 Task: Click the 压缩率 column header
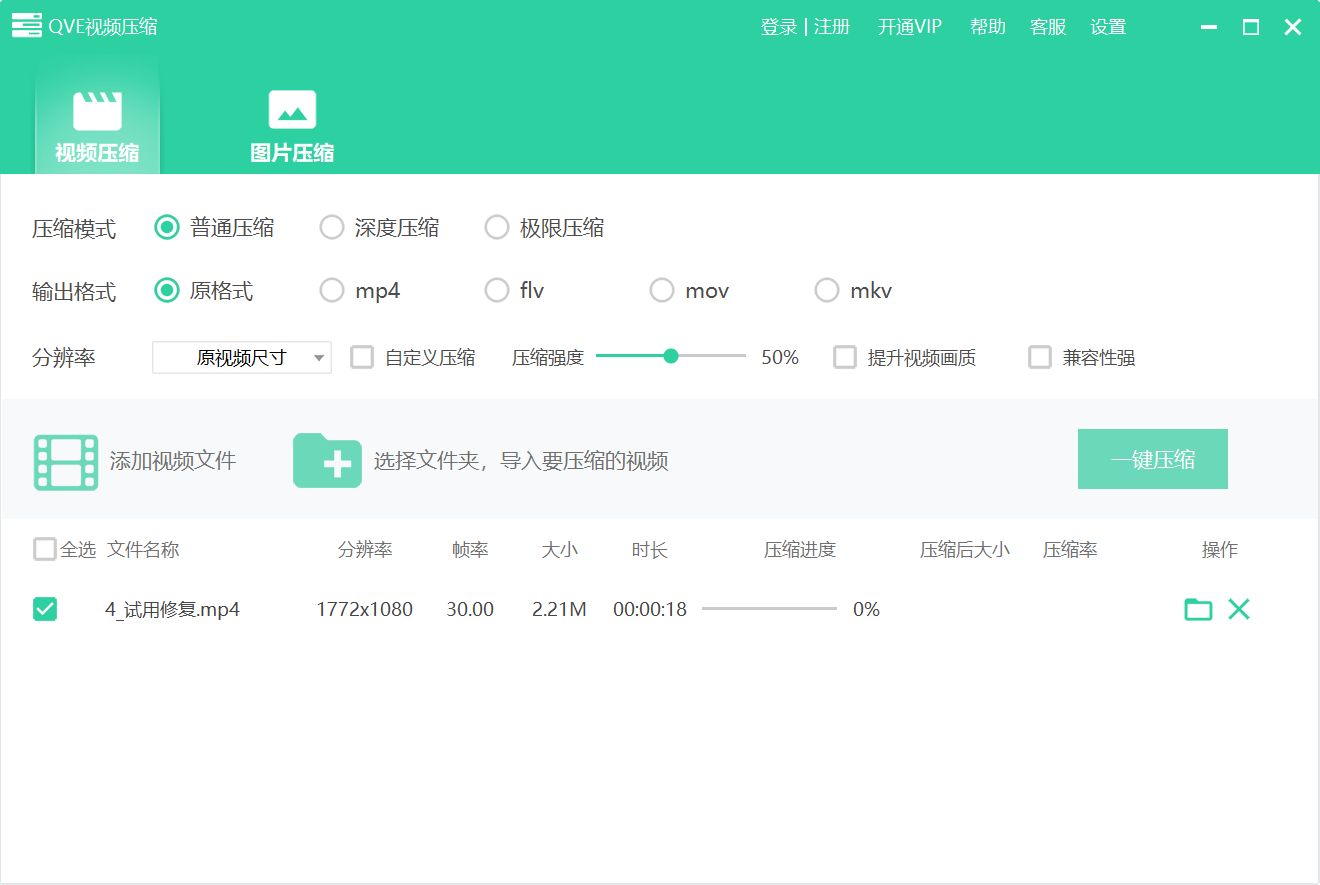point(1070,550)
